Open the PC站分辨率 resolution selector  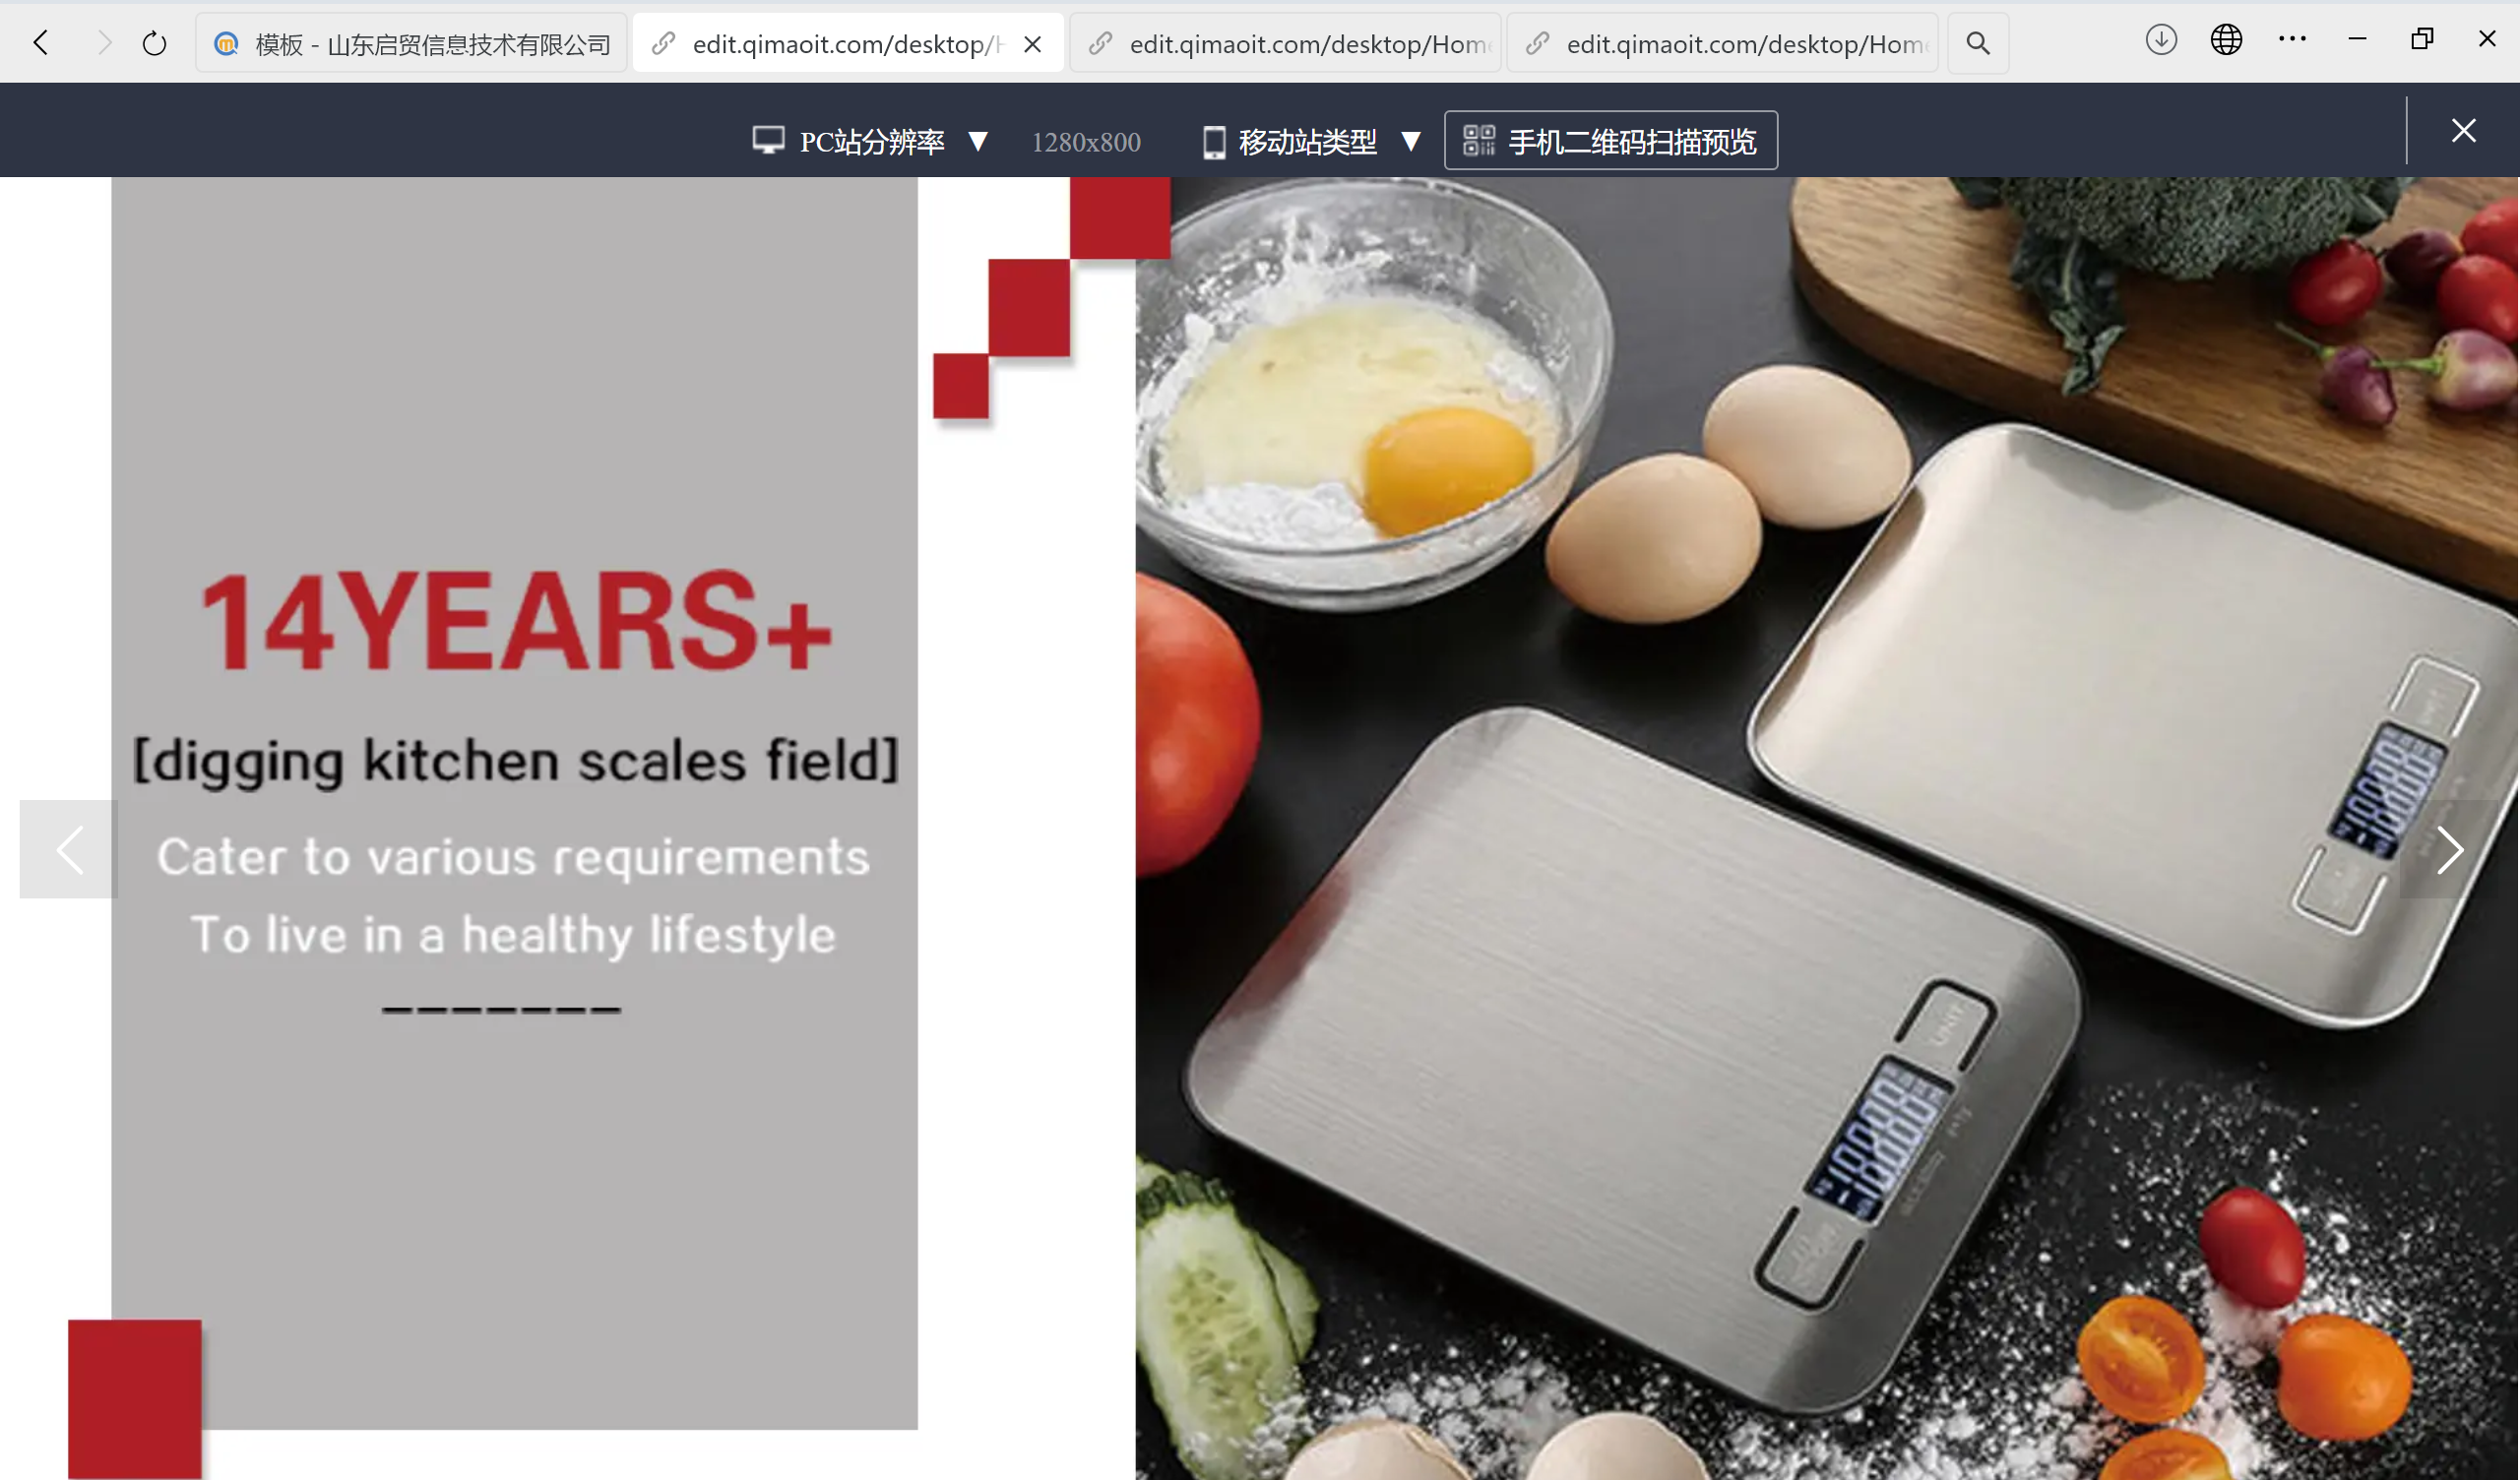870,142
